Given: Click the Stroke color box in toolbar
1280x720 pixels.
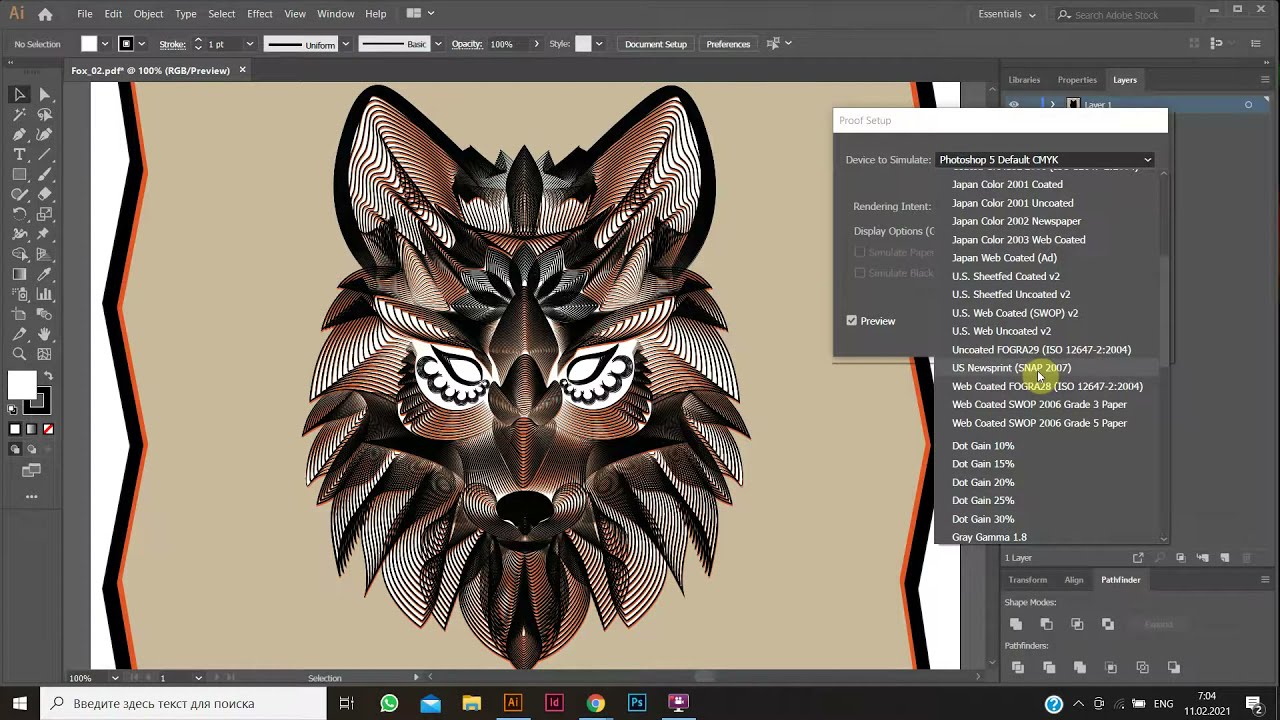Looking at the screenshot, I should point(36,400).
